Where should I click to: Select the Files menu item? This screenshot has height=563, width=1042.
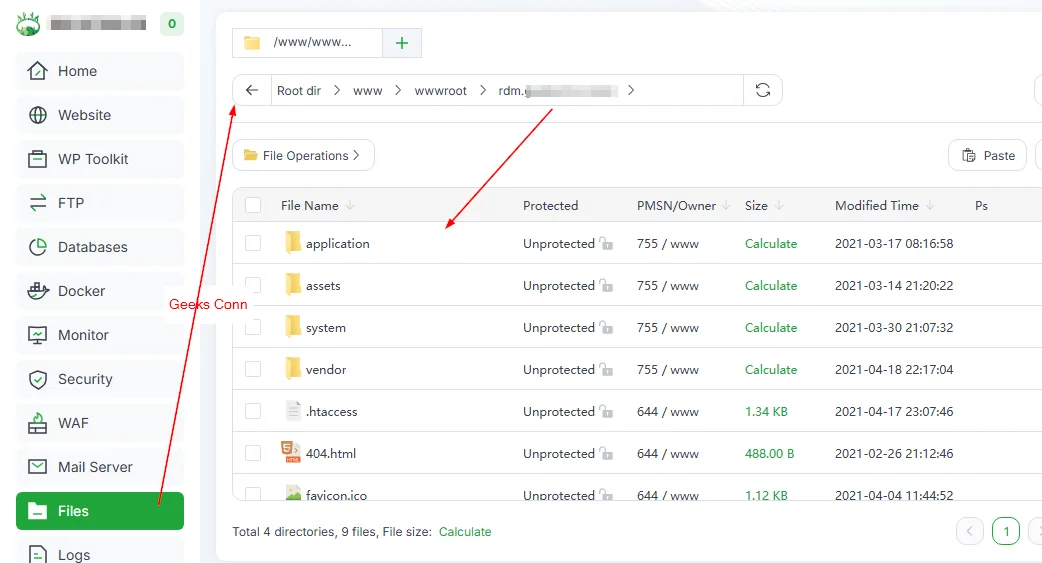click(x=100, y=511)
